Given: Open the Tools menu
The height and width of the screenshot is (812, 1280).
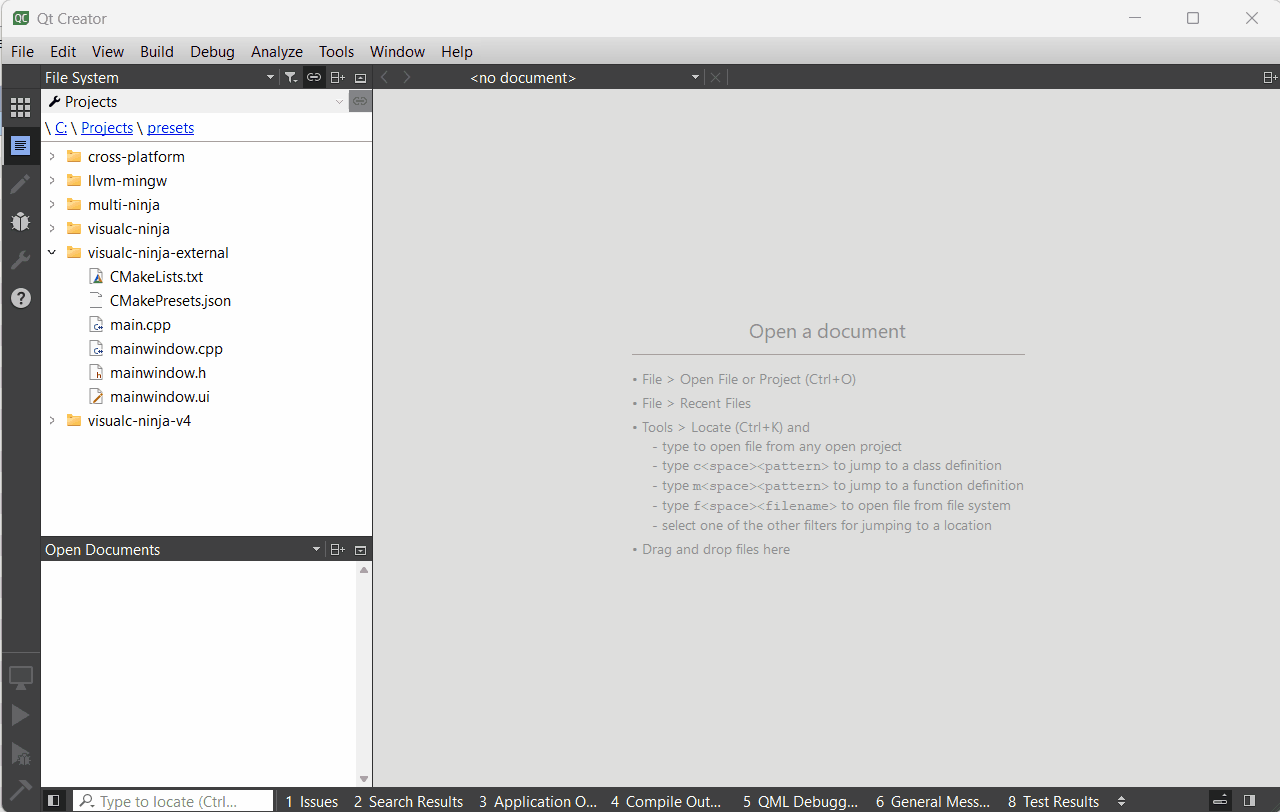Looking at the screenshot, I should 336,51.
